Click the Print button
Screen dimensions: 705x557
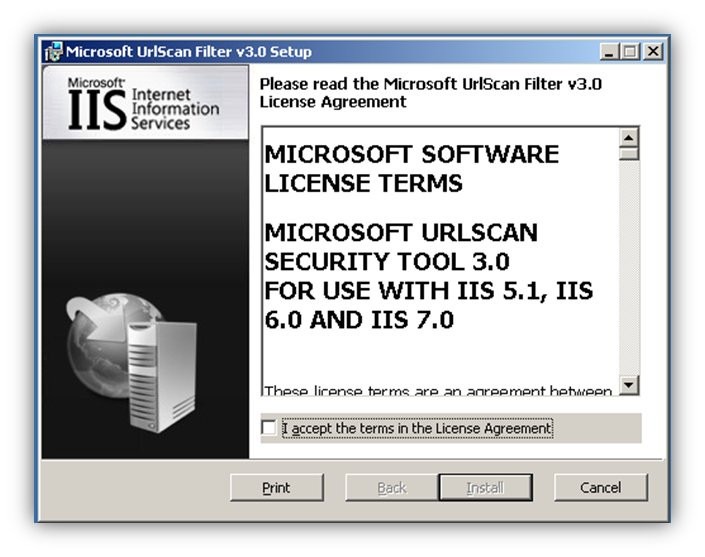tap(277, 487)
